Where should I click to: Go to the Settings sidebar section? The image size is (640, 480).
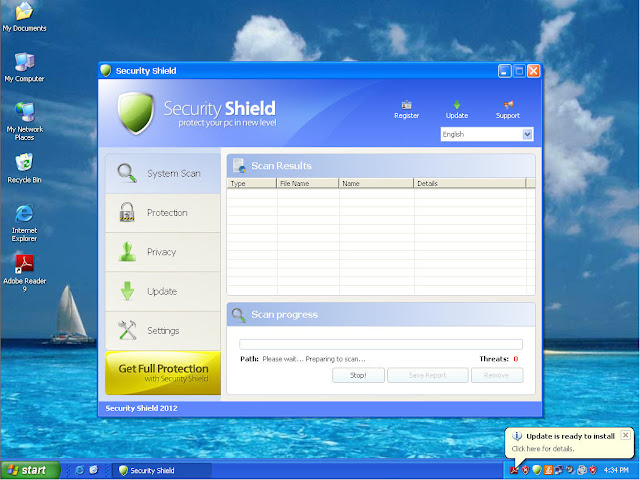point(163,331)
